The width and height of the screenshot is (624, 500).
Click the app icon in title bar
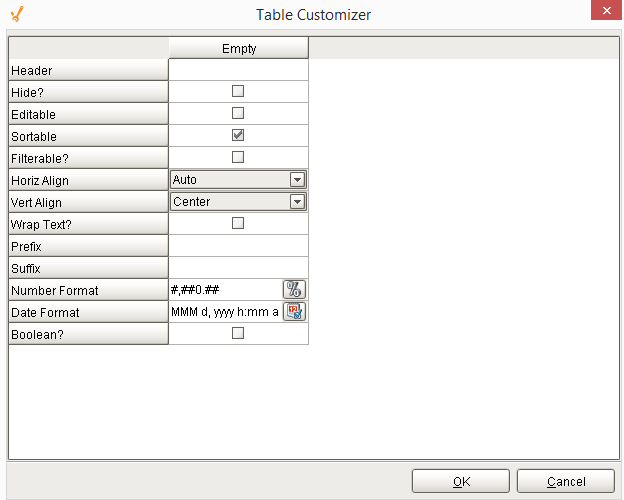[16, 14]
